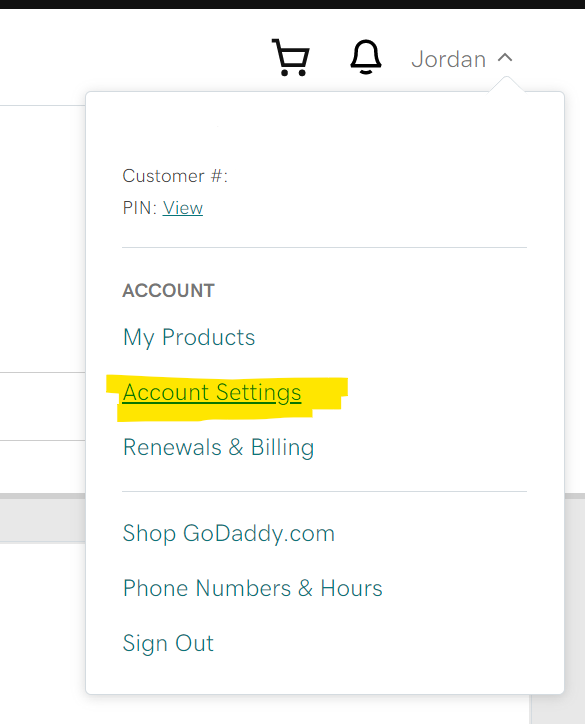Open Phone Numbers & Hours
The image size is (585, 724).
[253, 588]
